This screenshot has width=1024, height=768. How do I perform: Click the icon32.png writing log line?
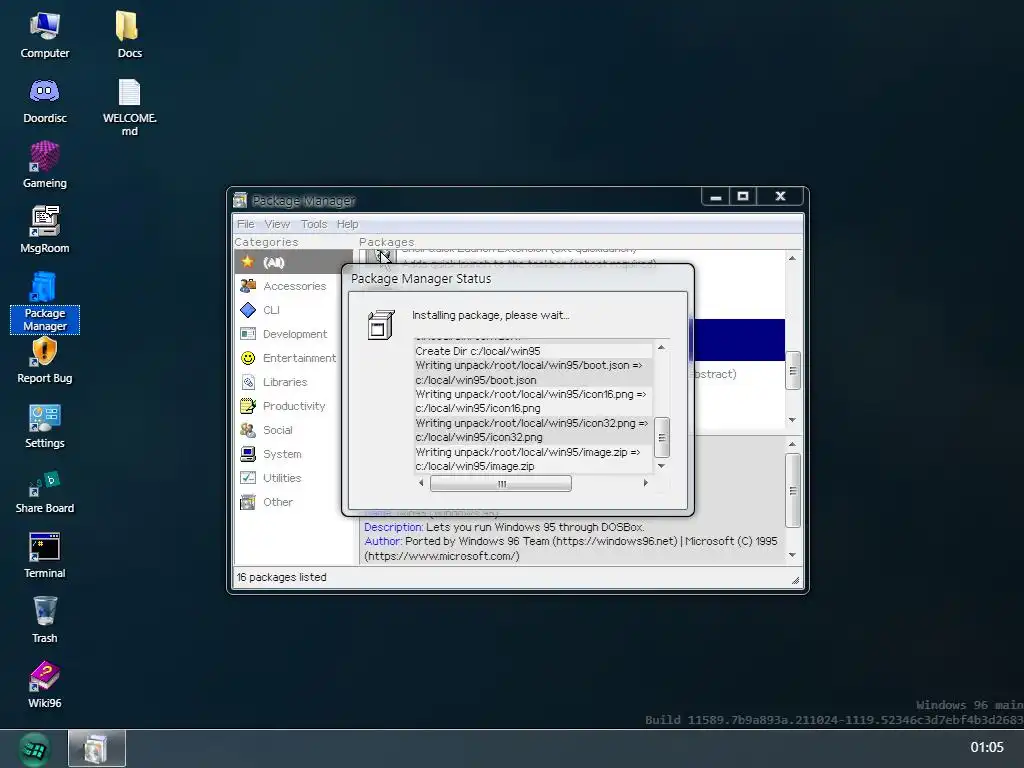coord(533,430)
